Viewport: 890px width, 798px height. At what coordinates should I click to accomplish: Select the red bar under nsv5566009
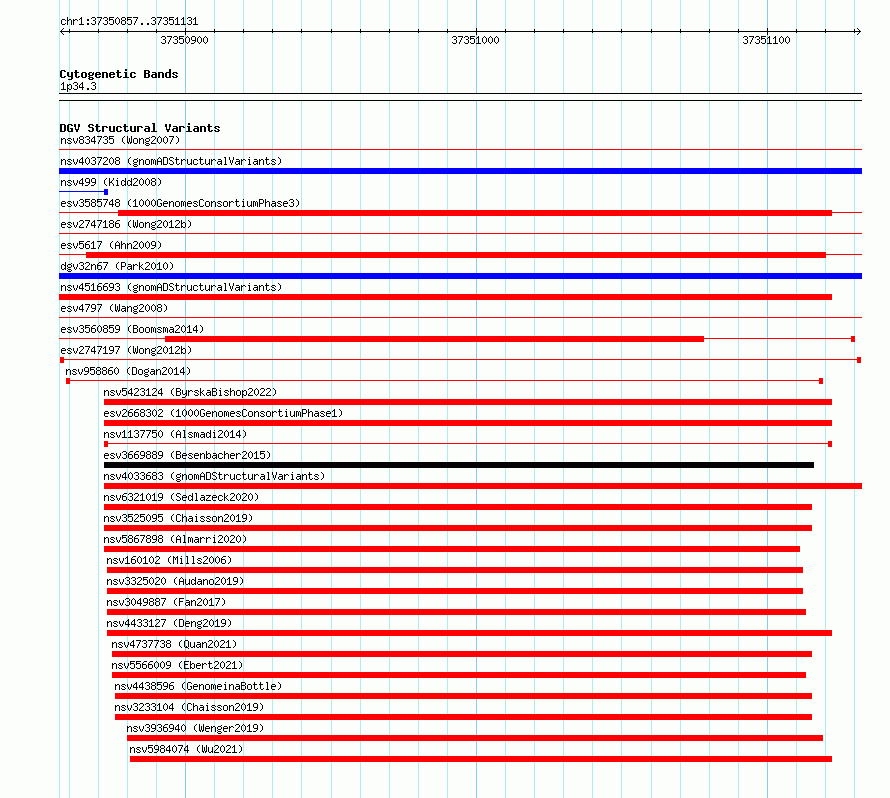click(459, 675)
